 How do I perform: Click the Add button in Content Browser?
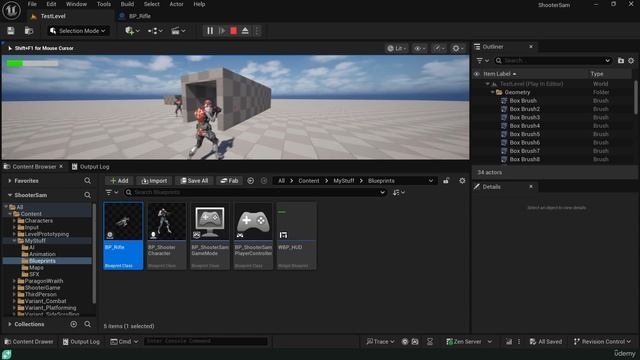[x=119, y=180]
